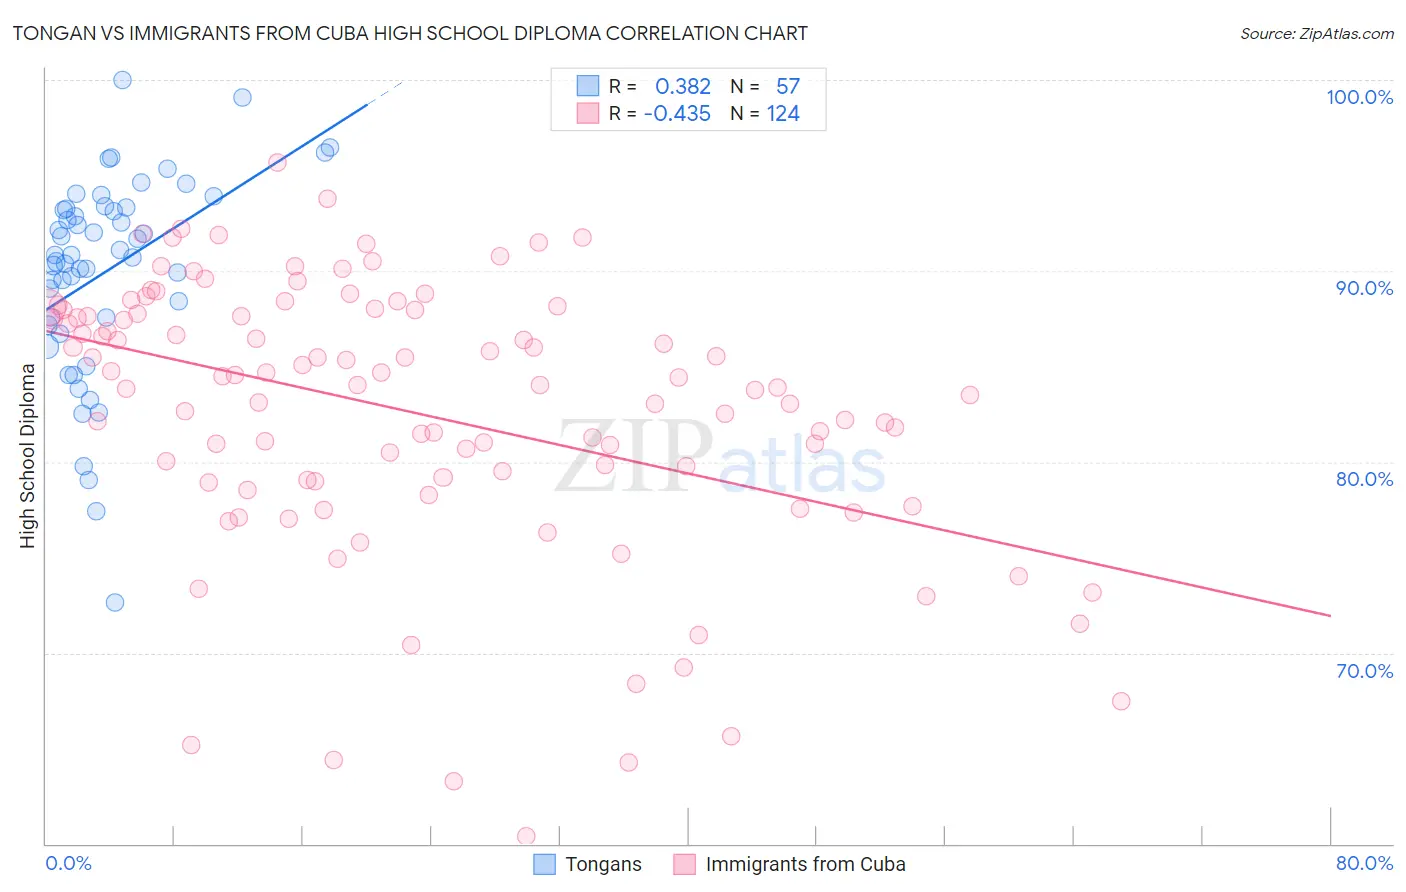The image size is (1406, 892).
Task: Click the blue Tongans legend swatch
Action: [544, 864]
